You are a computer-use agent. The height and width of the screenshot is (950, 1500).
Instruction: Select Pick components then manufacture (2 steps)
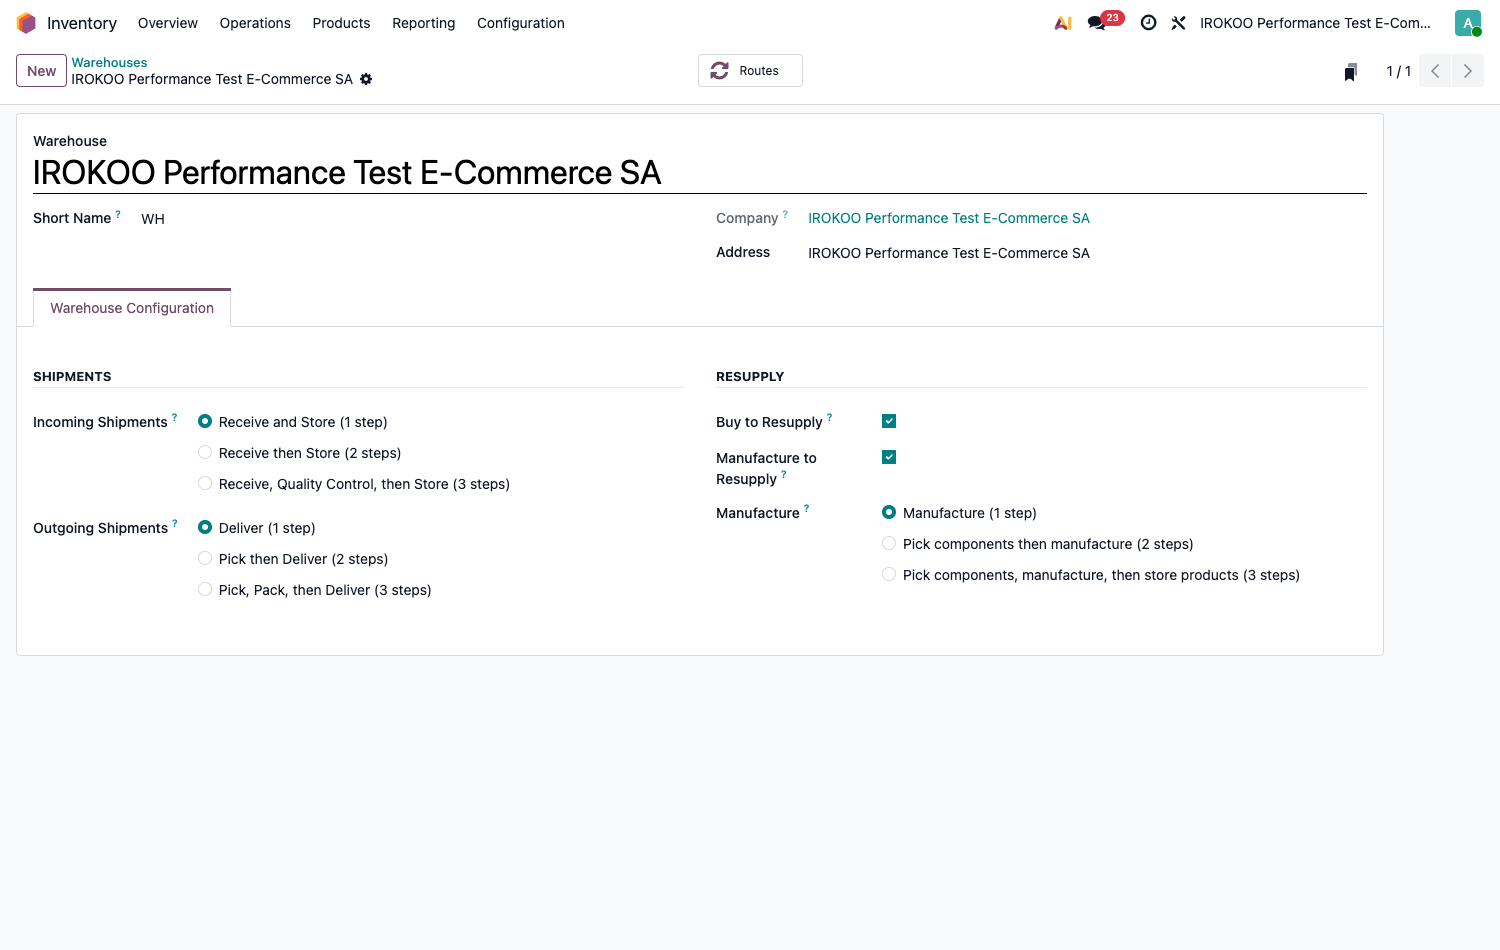coord(889,544)
